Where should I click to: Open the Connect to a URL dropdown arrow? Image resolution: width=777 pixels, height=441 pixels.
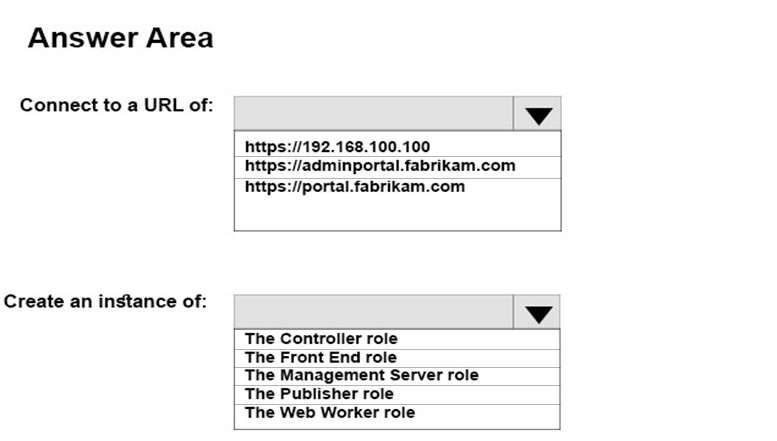pos(537,113)
